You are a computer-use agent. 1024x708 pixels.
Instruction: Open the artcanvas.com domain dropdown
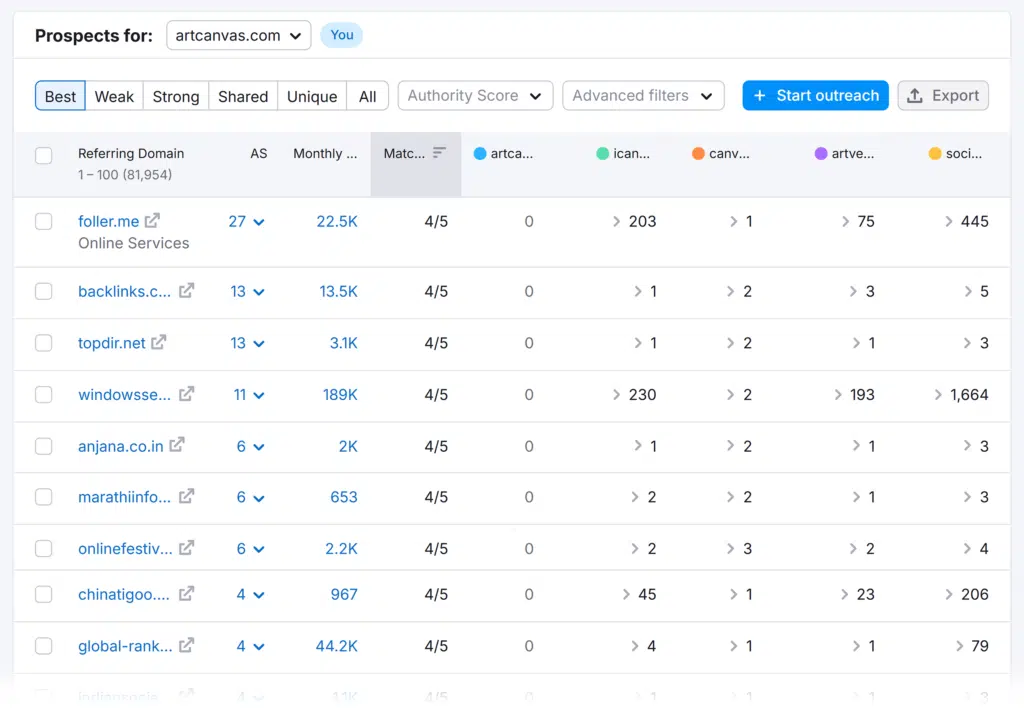point(238,36)
